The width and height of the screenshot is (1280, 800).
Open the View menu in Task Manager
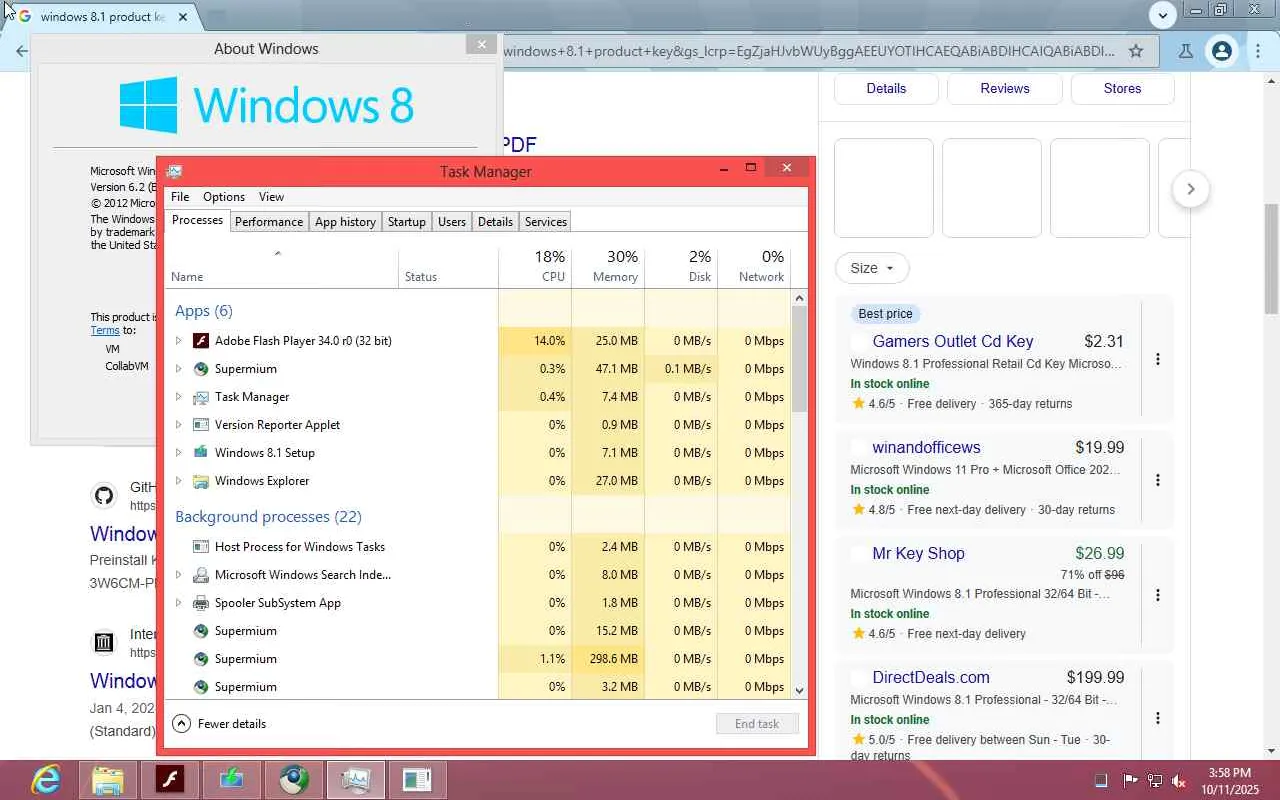[x=271, y=197]
